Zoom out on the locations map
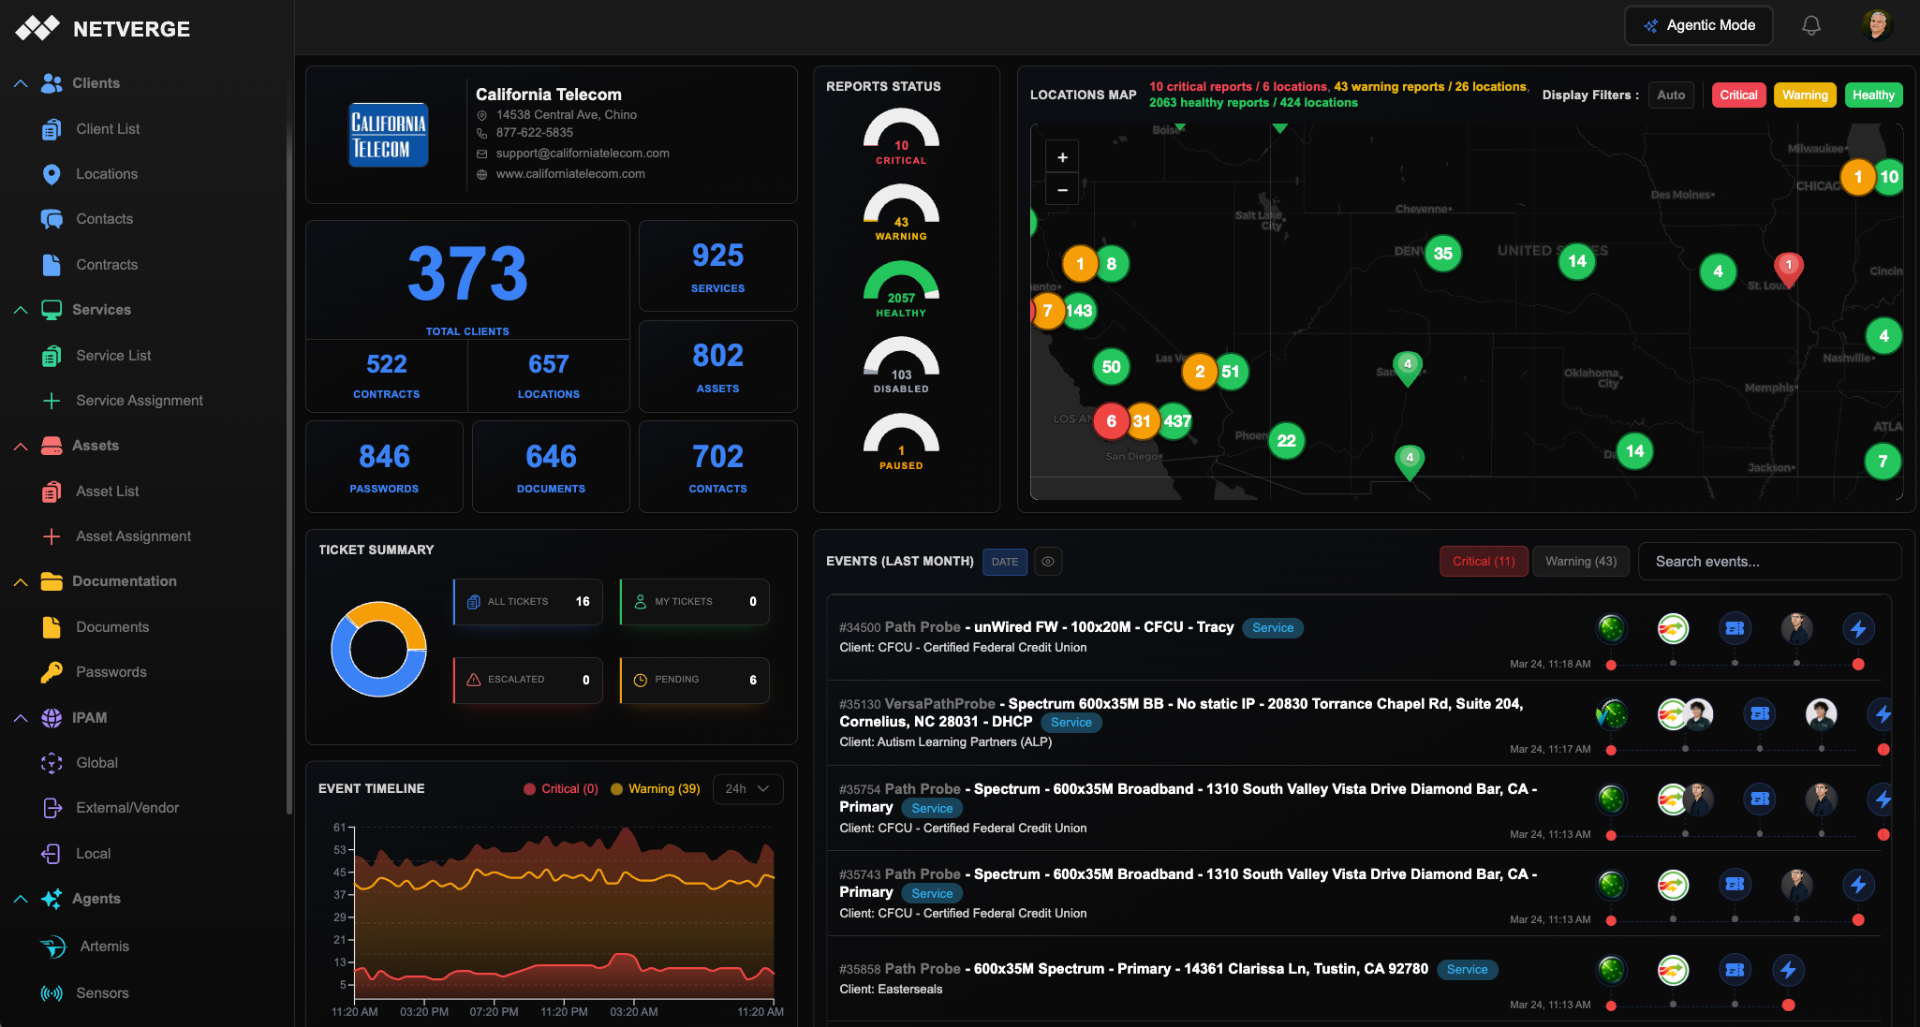Image resolution: width=1920 pixels, height=1027 pixels. (1062, 189)
